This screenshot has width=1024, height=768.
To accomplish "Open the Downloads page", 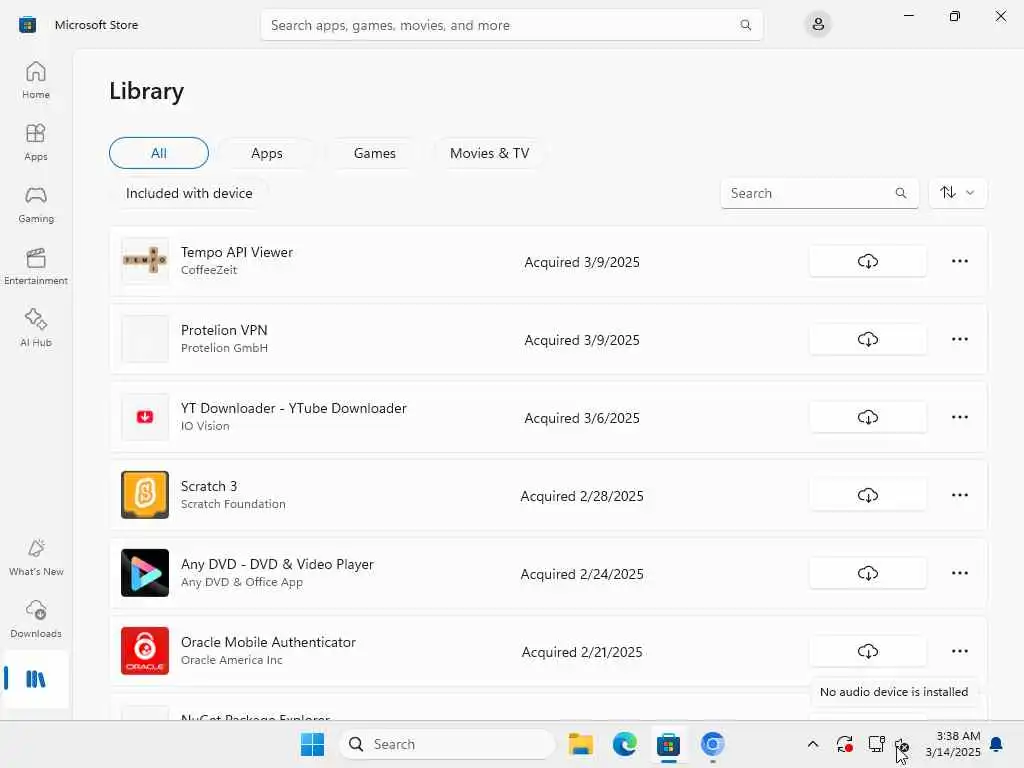I will (x=36, y=620).
